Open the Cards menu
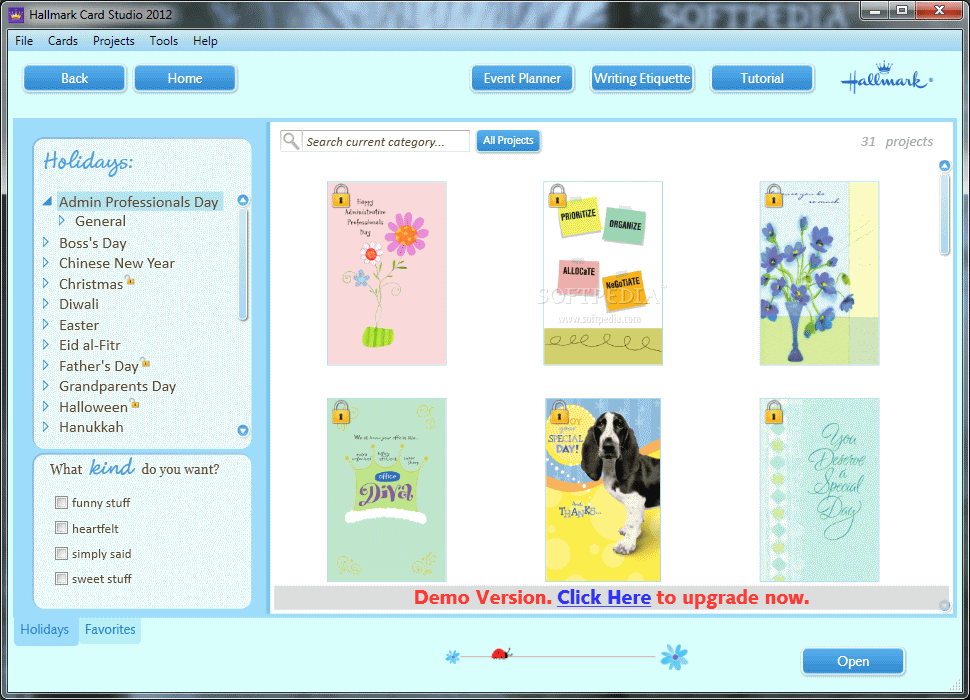Viewport: 970px width, 700px height. point(63,41)
